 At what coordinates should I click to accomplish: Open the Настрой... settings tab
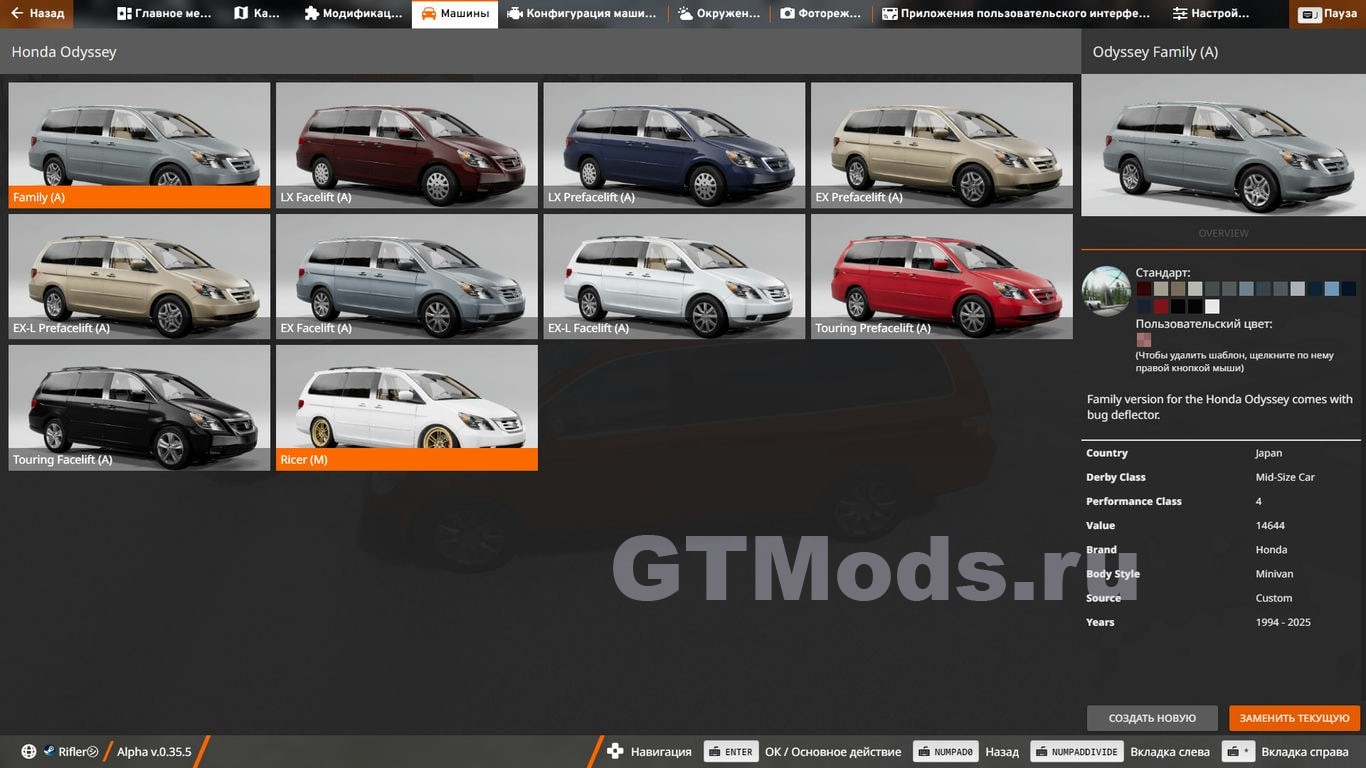coord(1211,14)
